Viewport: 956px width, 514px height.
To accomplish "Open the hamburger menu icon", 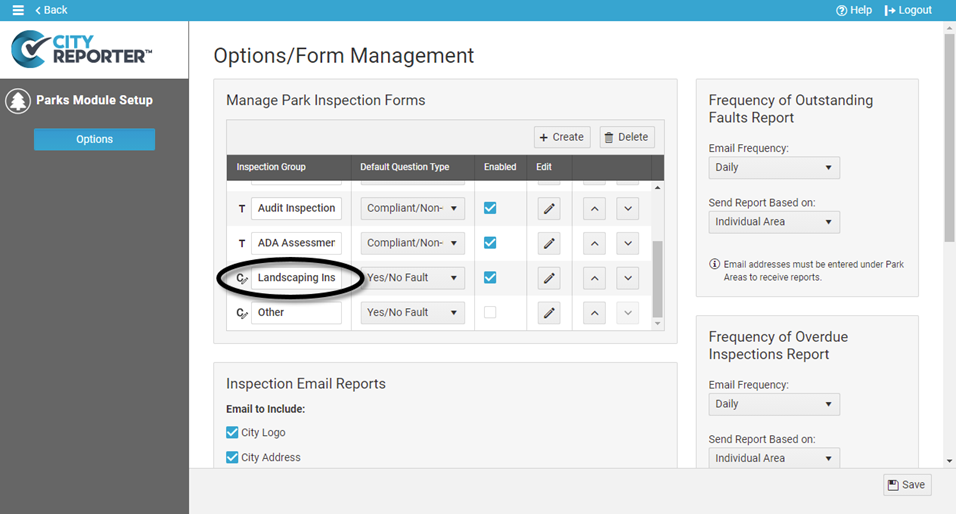I will coord(18,10).
